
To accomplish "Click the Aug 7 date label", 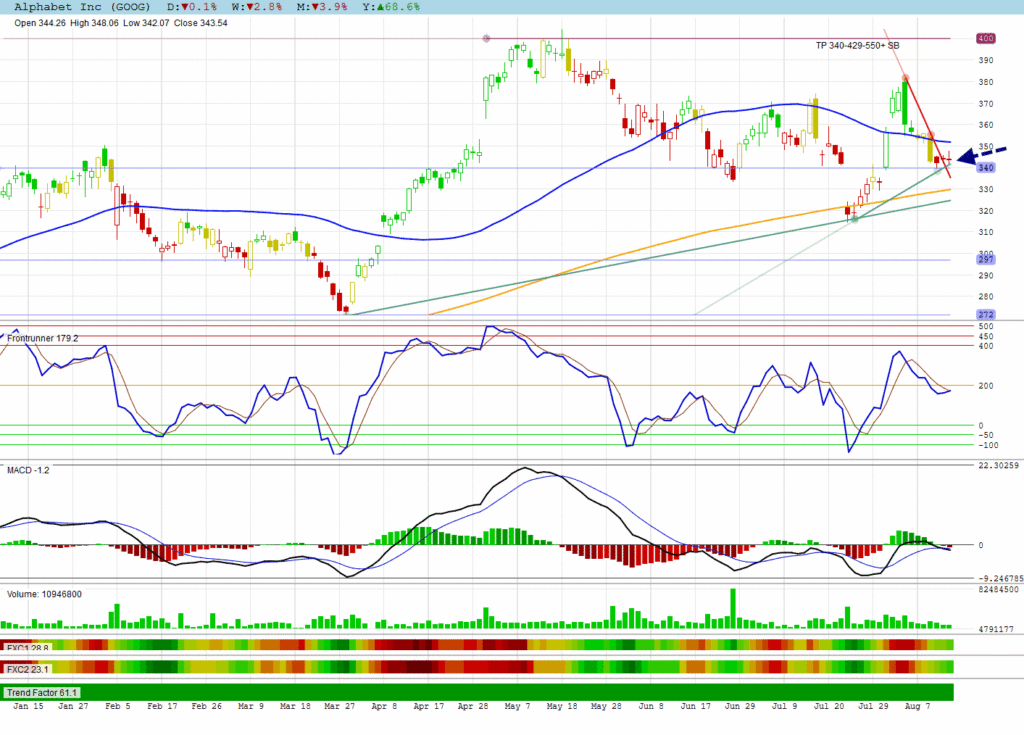I will (918, 706).
